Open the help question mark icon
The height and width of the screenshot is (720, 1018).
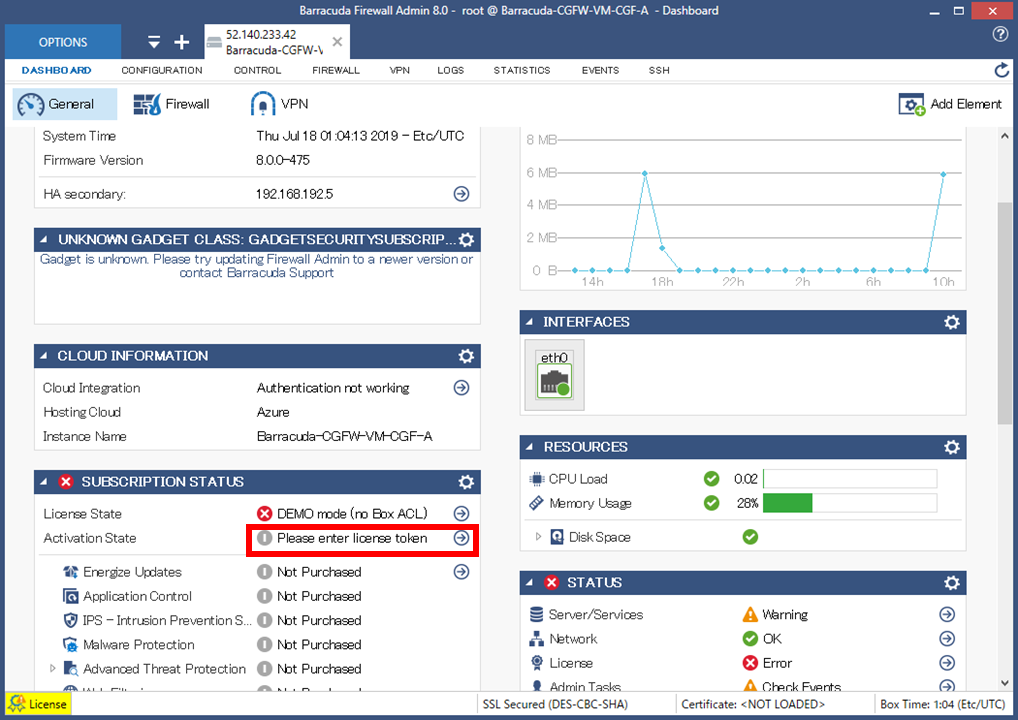1000,34
